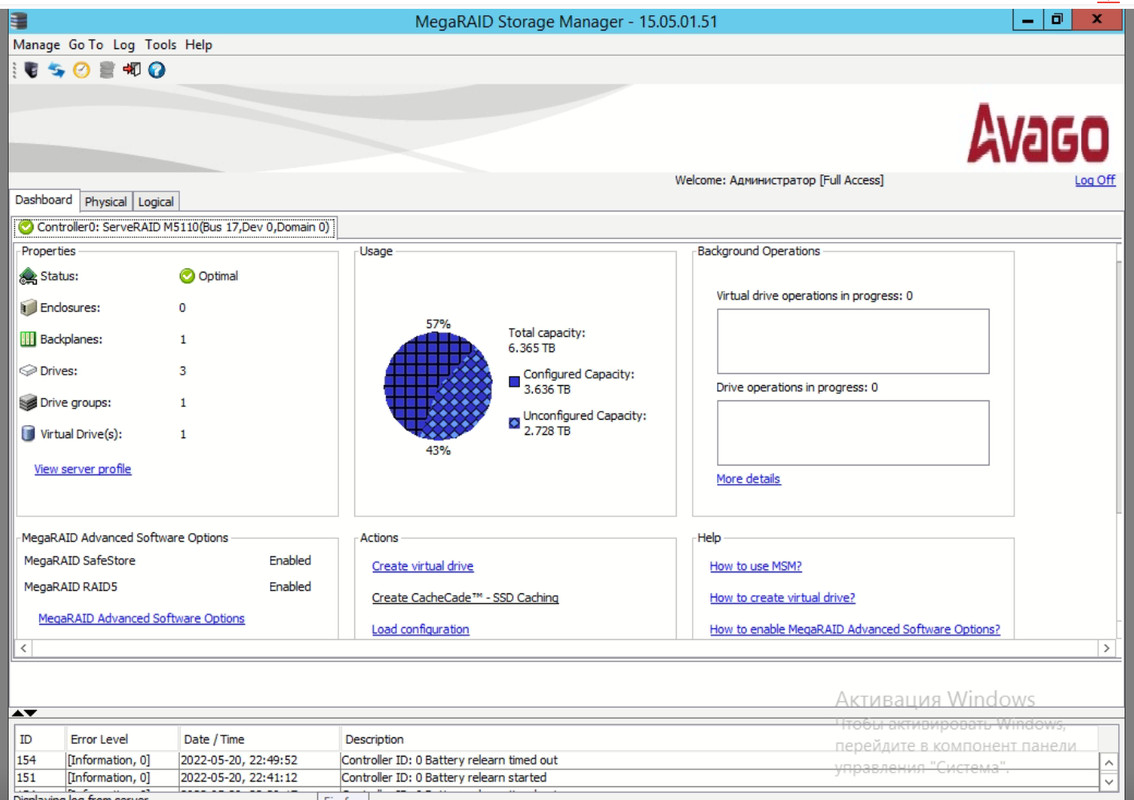Screen dimensions: 1134x800
Task: Select log row 151 Battery relearn started
Action: point(556,778)
